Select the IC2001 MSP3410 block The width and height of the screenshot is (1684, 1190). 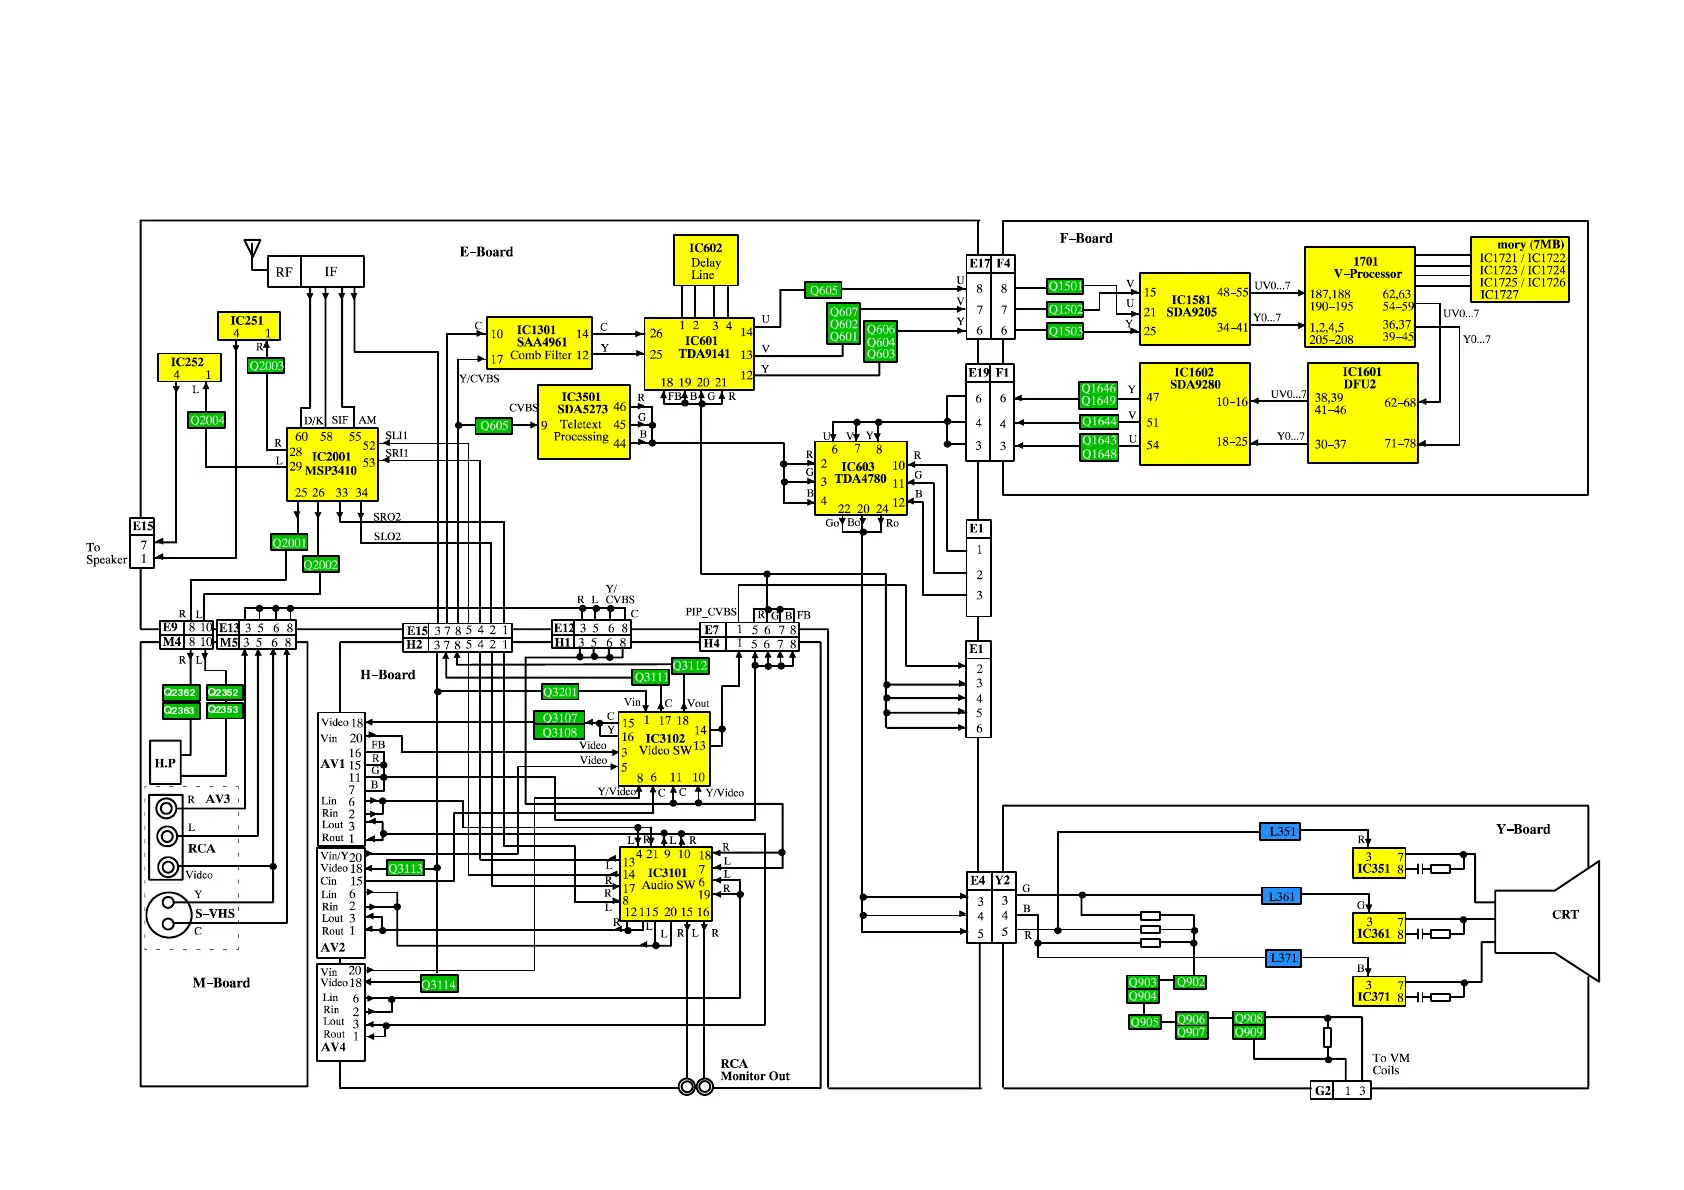[x=332, y=464]
